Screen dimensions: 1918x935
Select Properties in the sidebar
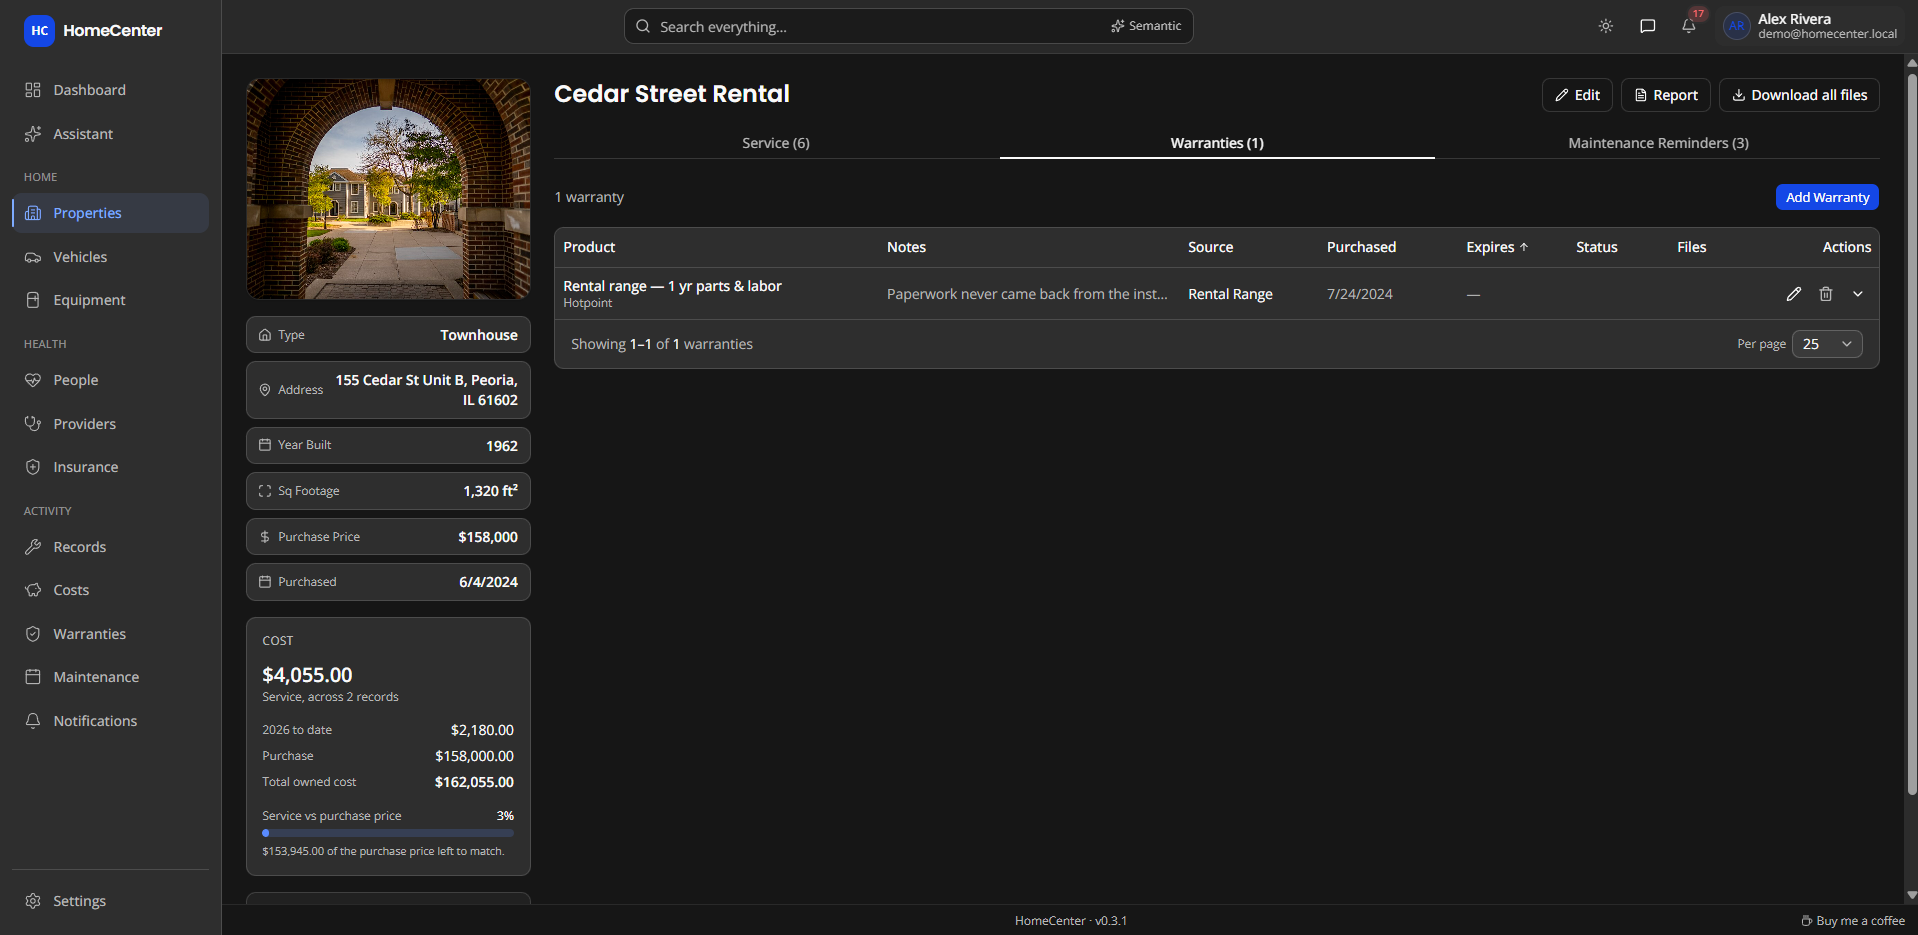110,213
